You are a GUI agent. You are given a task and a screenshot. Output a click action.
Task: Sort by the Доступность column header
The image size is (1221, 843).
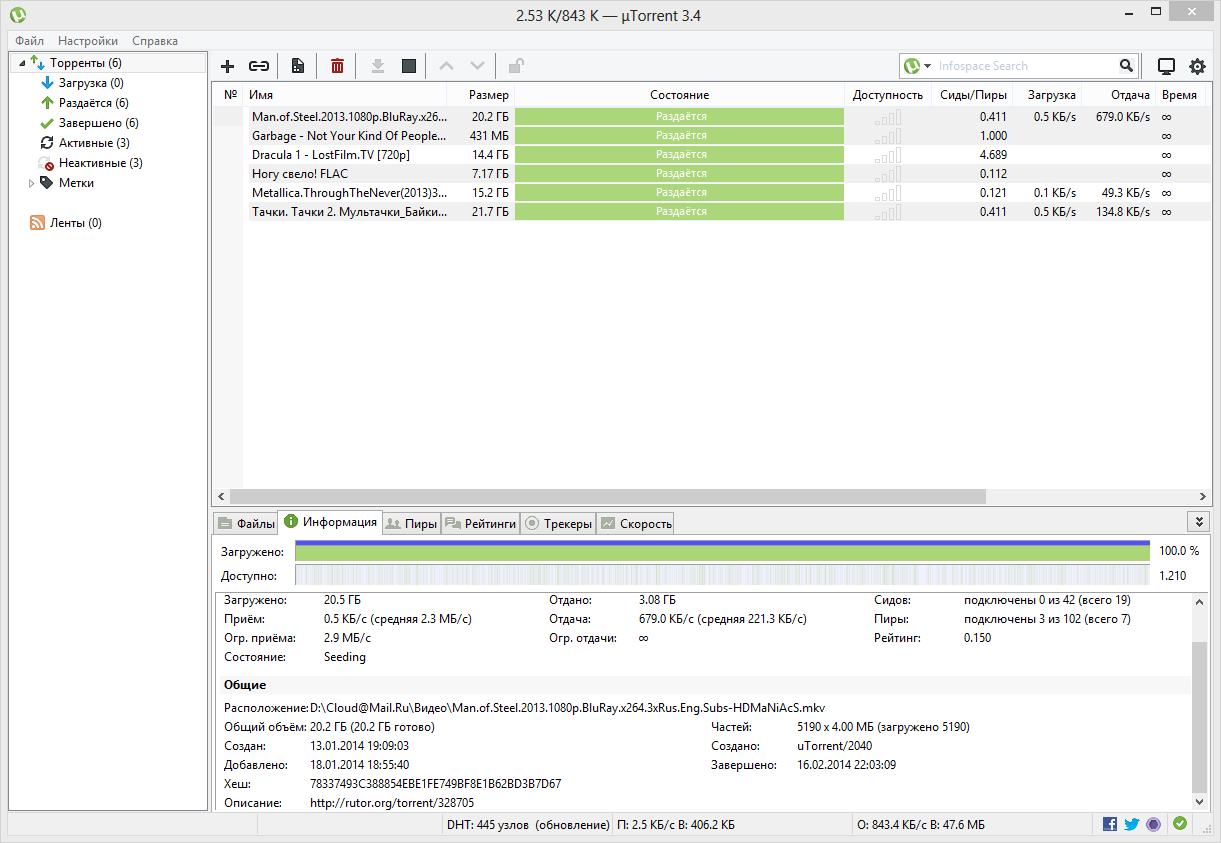click(888, 95)
